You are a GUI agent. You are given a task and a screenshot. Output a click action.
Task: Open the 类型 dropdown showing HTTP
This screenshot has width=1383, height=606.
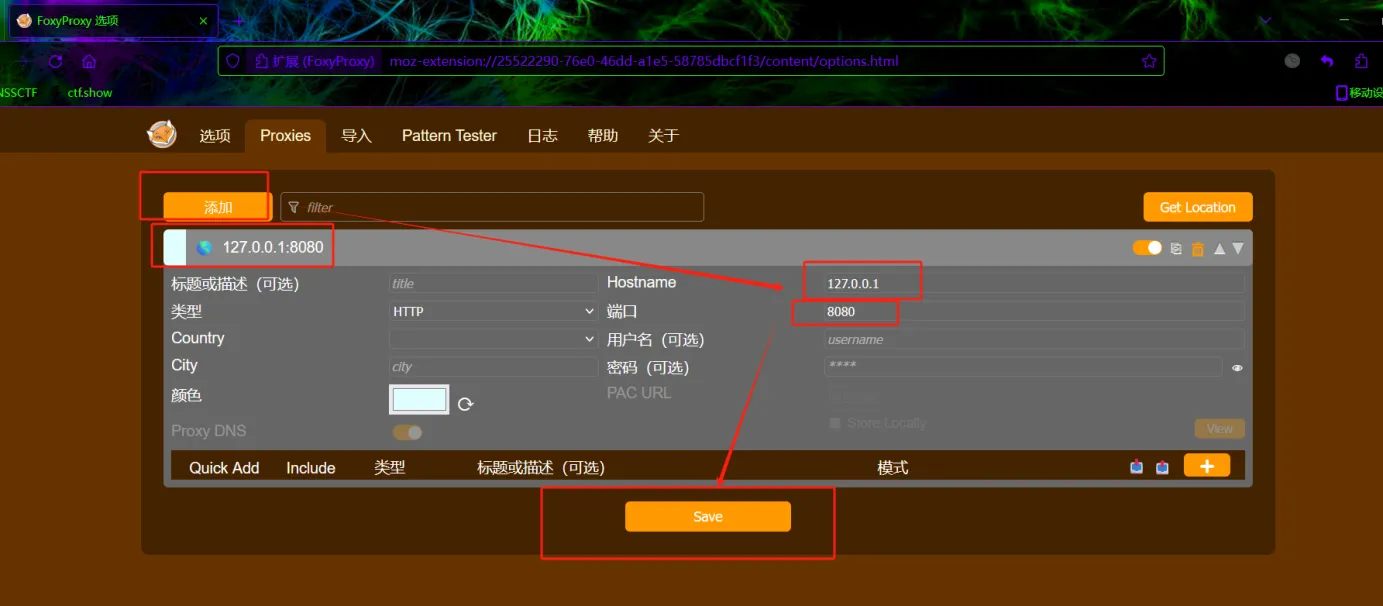[493, 311]
